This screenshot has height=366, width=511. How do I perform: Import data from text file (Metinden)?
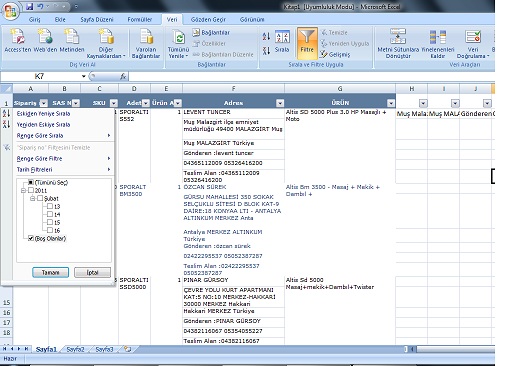pyautogui.click(x=72, y=41)
